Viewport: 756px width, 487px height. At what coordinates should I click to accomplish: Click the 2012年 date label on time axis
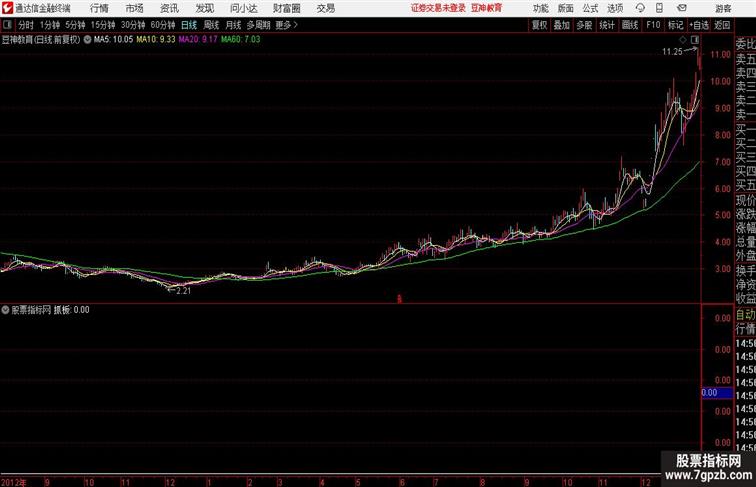[x=14, y=482]
